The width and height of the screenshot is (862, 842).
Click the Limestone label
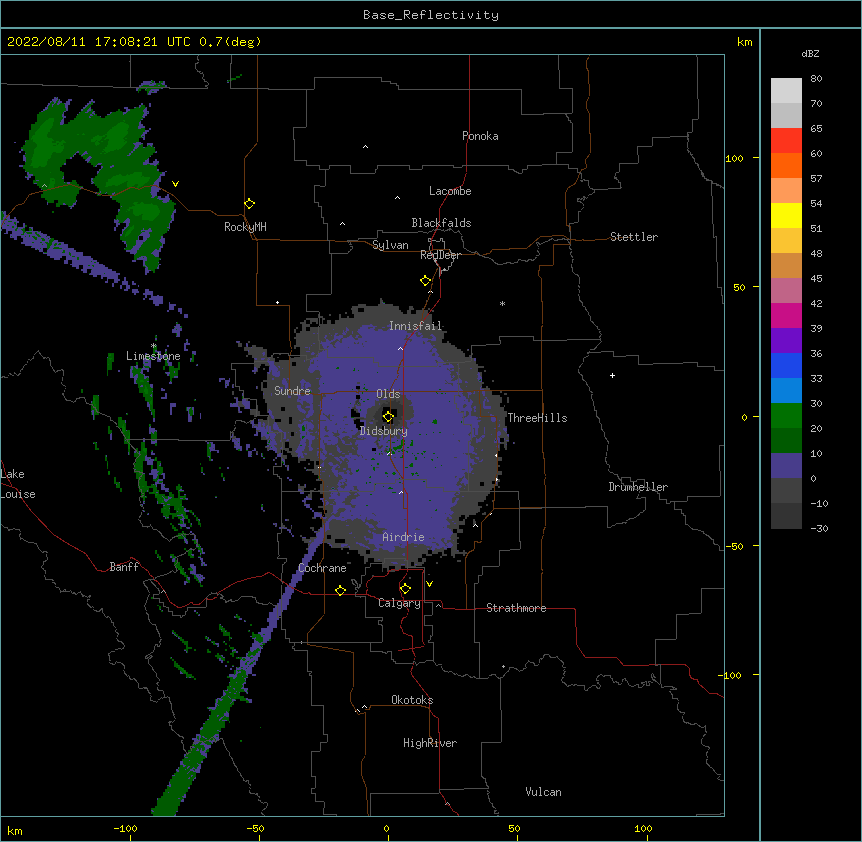(153, 356)
